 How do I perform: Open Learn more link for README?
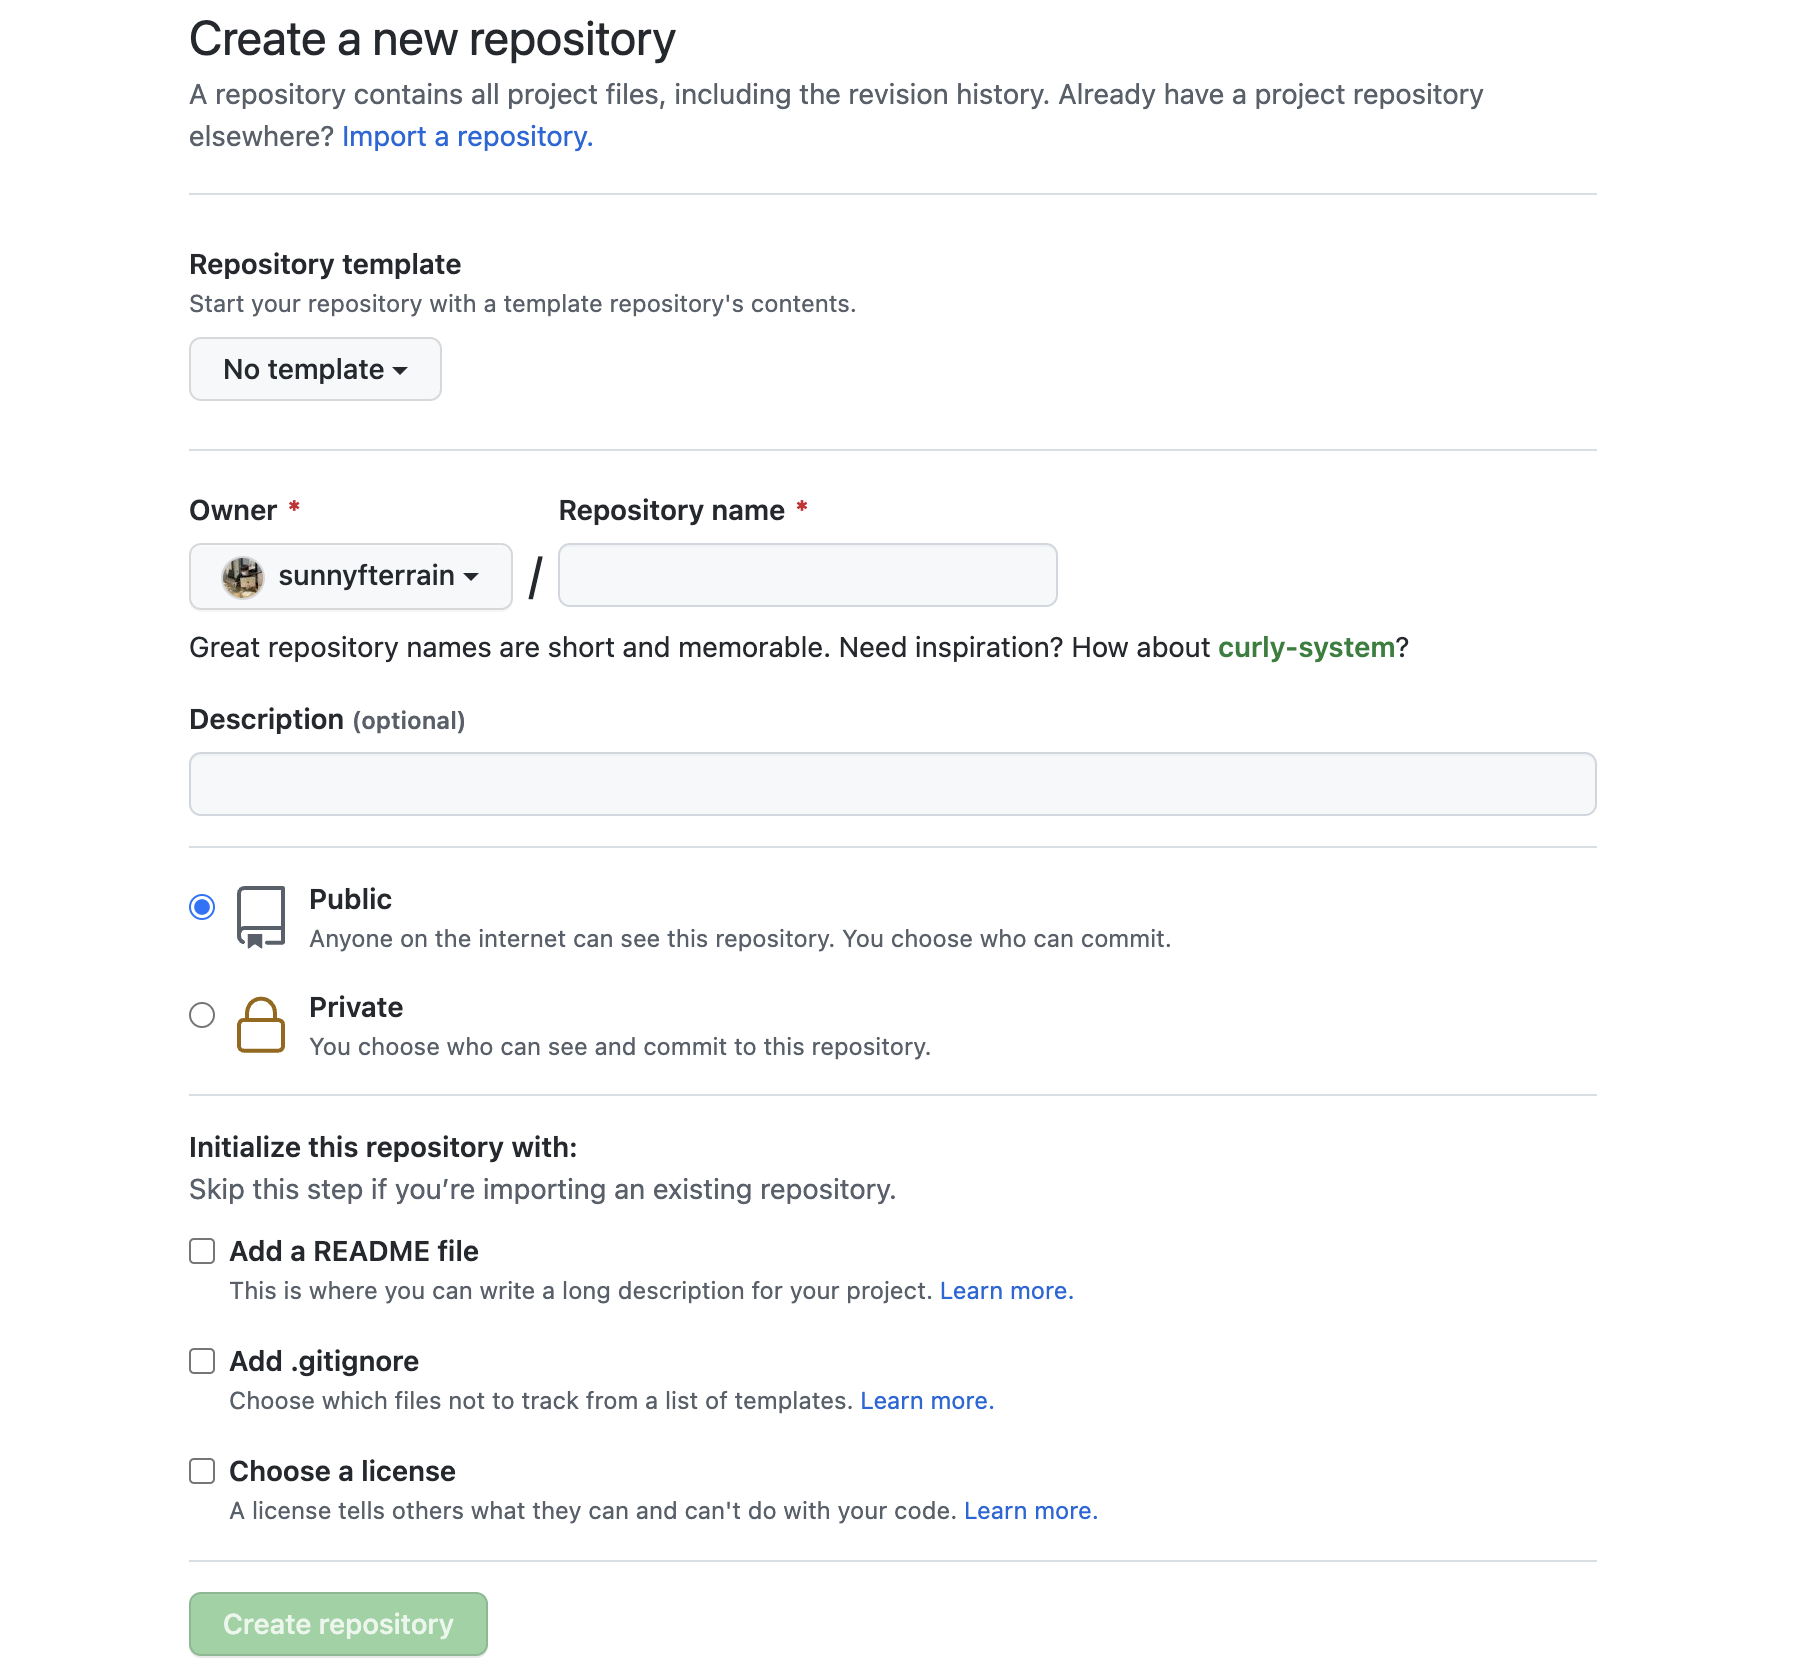pyautogui.click(x=1006, y=1291)
